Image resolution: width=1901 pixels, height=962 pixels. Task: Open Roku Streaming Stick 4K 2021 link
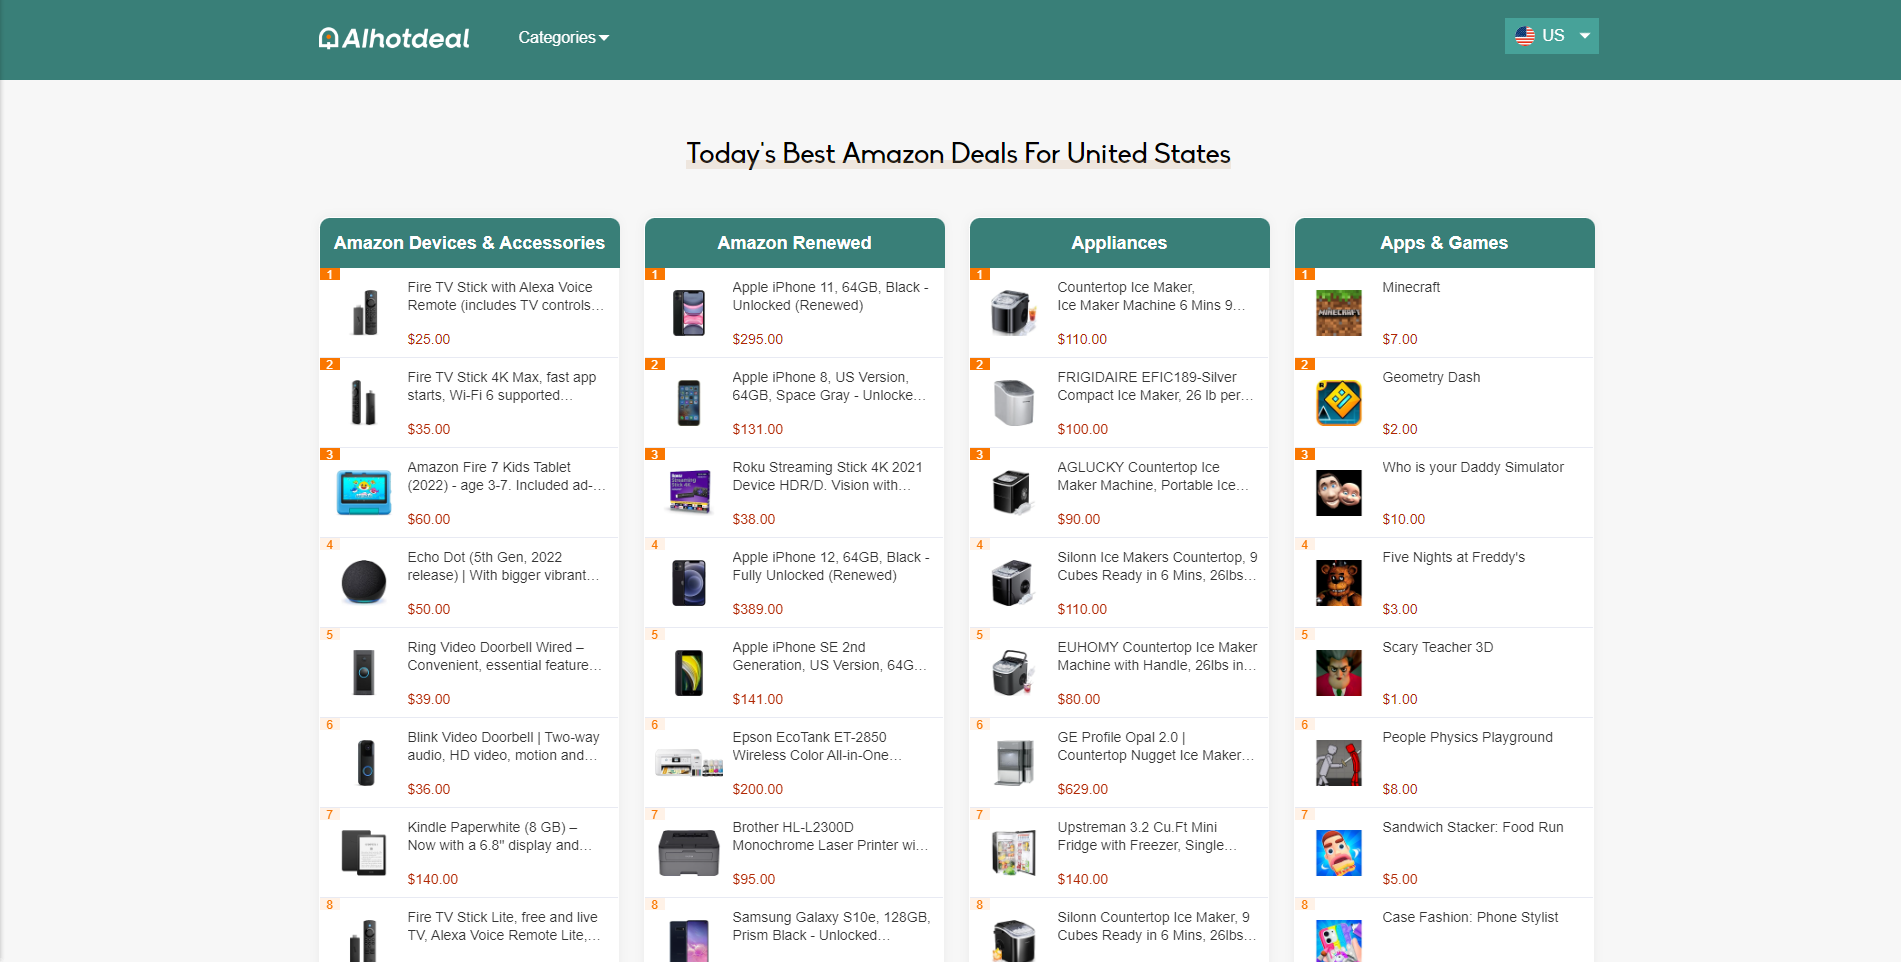827,476
